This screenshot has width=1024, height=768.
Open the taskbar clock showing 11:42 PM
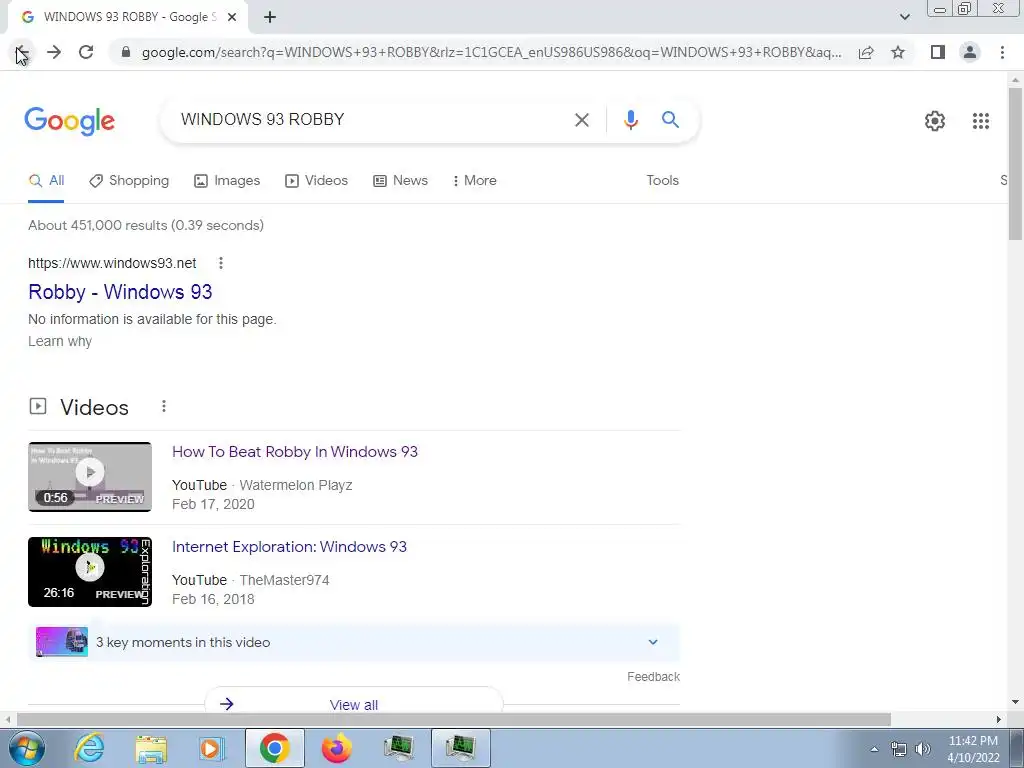pyautogui.click(x=973, y=749)
